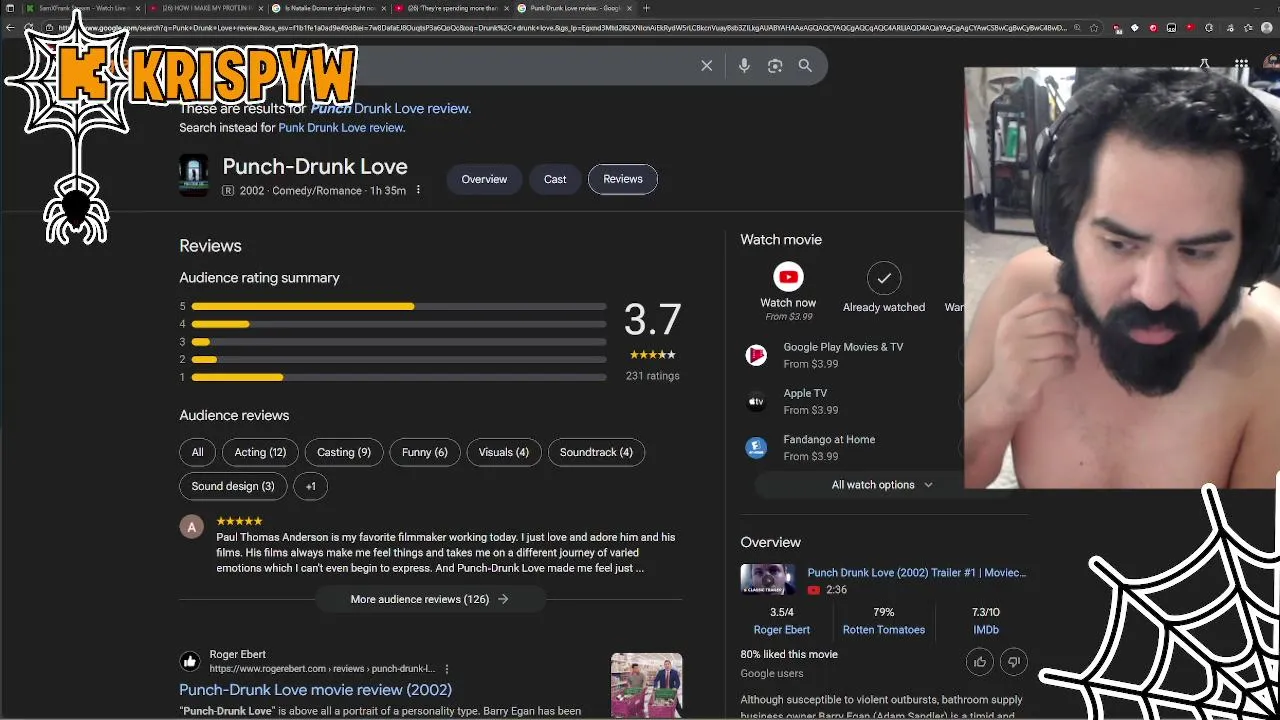This screenshot has height=720, width=1280.
Task: Click the trailer video thumbnail
Action: [x=768, y=580]
